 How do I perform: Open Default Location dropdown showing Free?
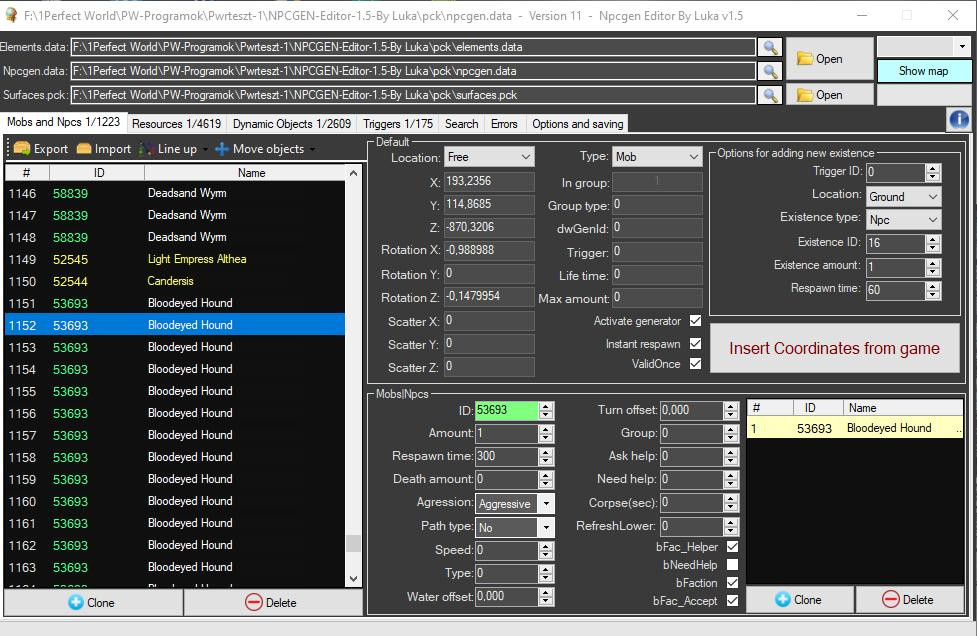489,157
